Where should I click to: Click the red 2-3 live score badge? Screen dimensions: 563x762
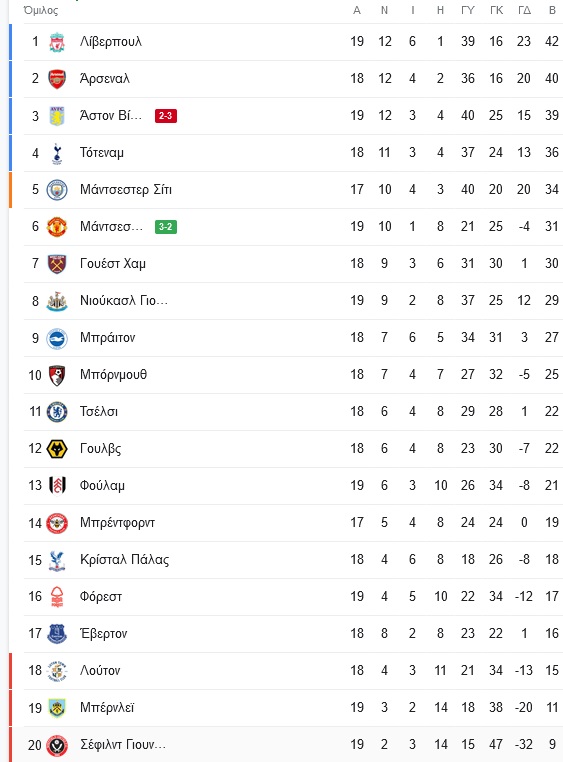pyautogui.click(x=166, y=116)
